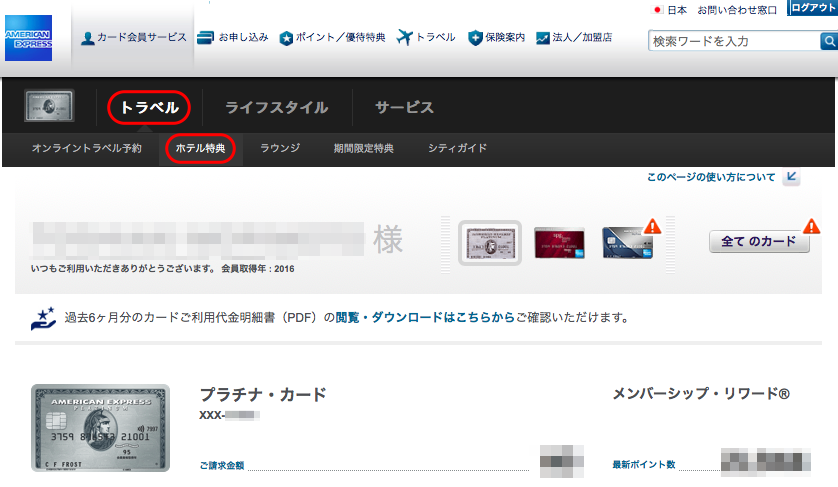Select the サービス tab
Viewport: 838px width, 487px height.
(x=404, y=107)
